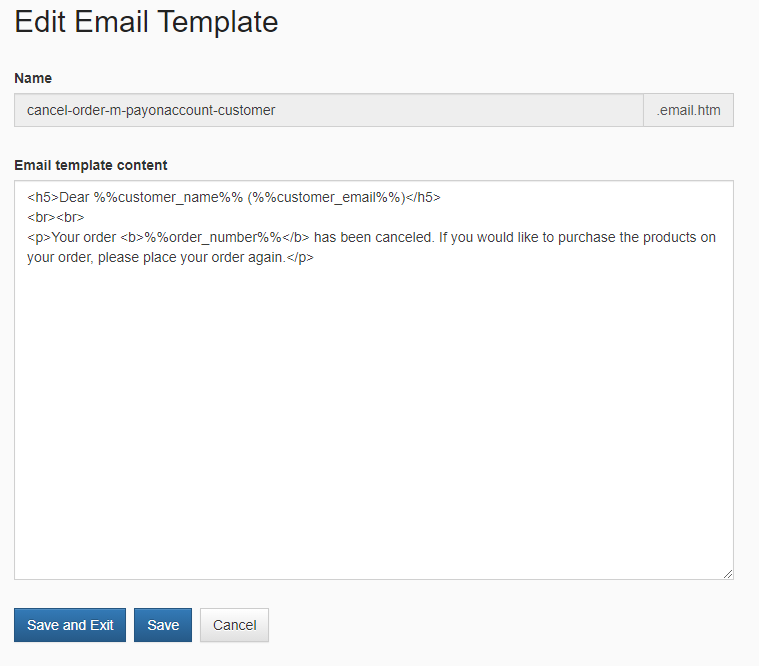Click the Email template content label
Screen dimensions: 759x666
point(91,165)
